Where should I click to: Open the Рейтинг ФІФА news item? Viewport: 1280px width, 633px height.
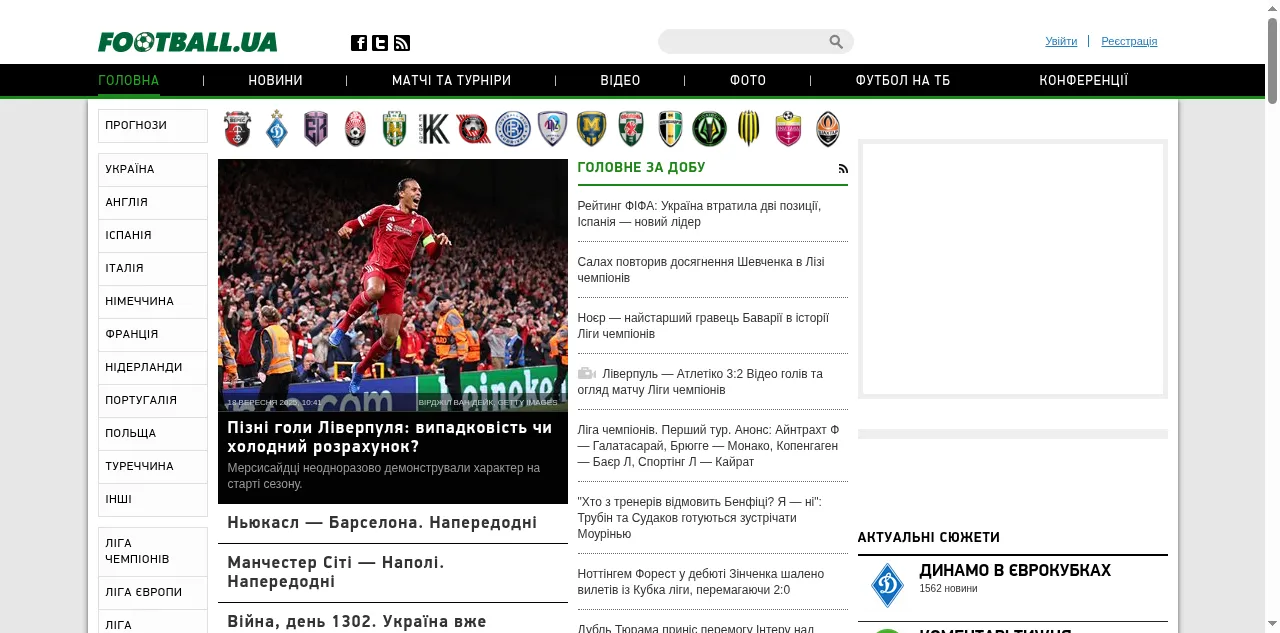(x=699, y=214)
